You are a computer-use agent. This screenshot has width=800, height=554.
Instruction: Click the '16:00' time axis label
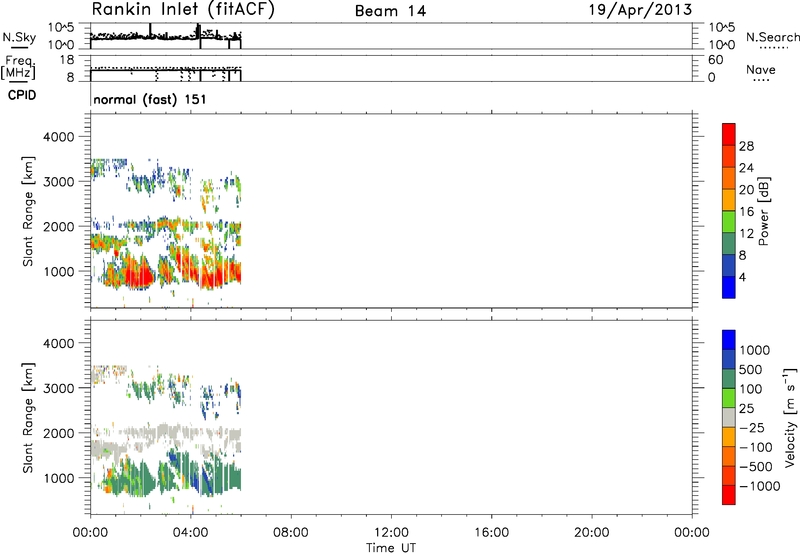491,533
